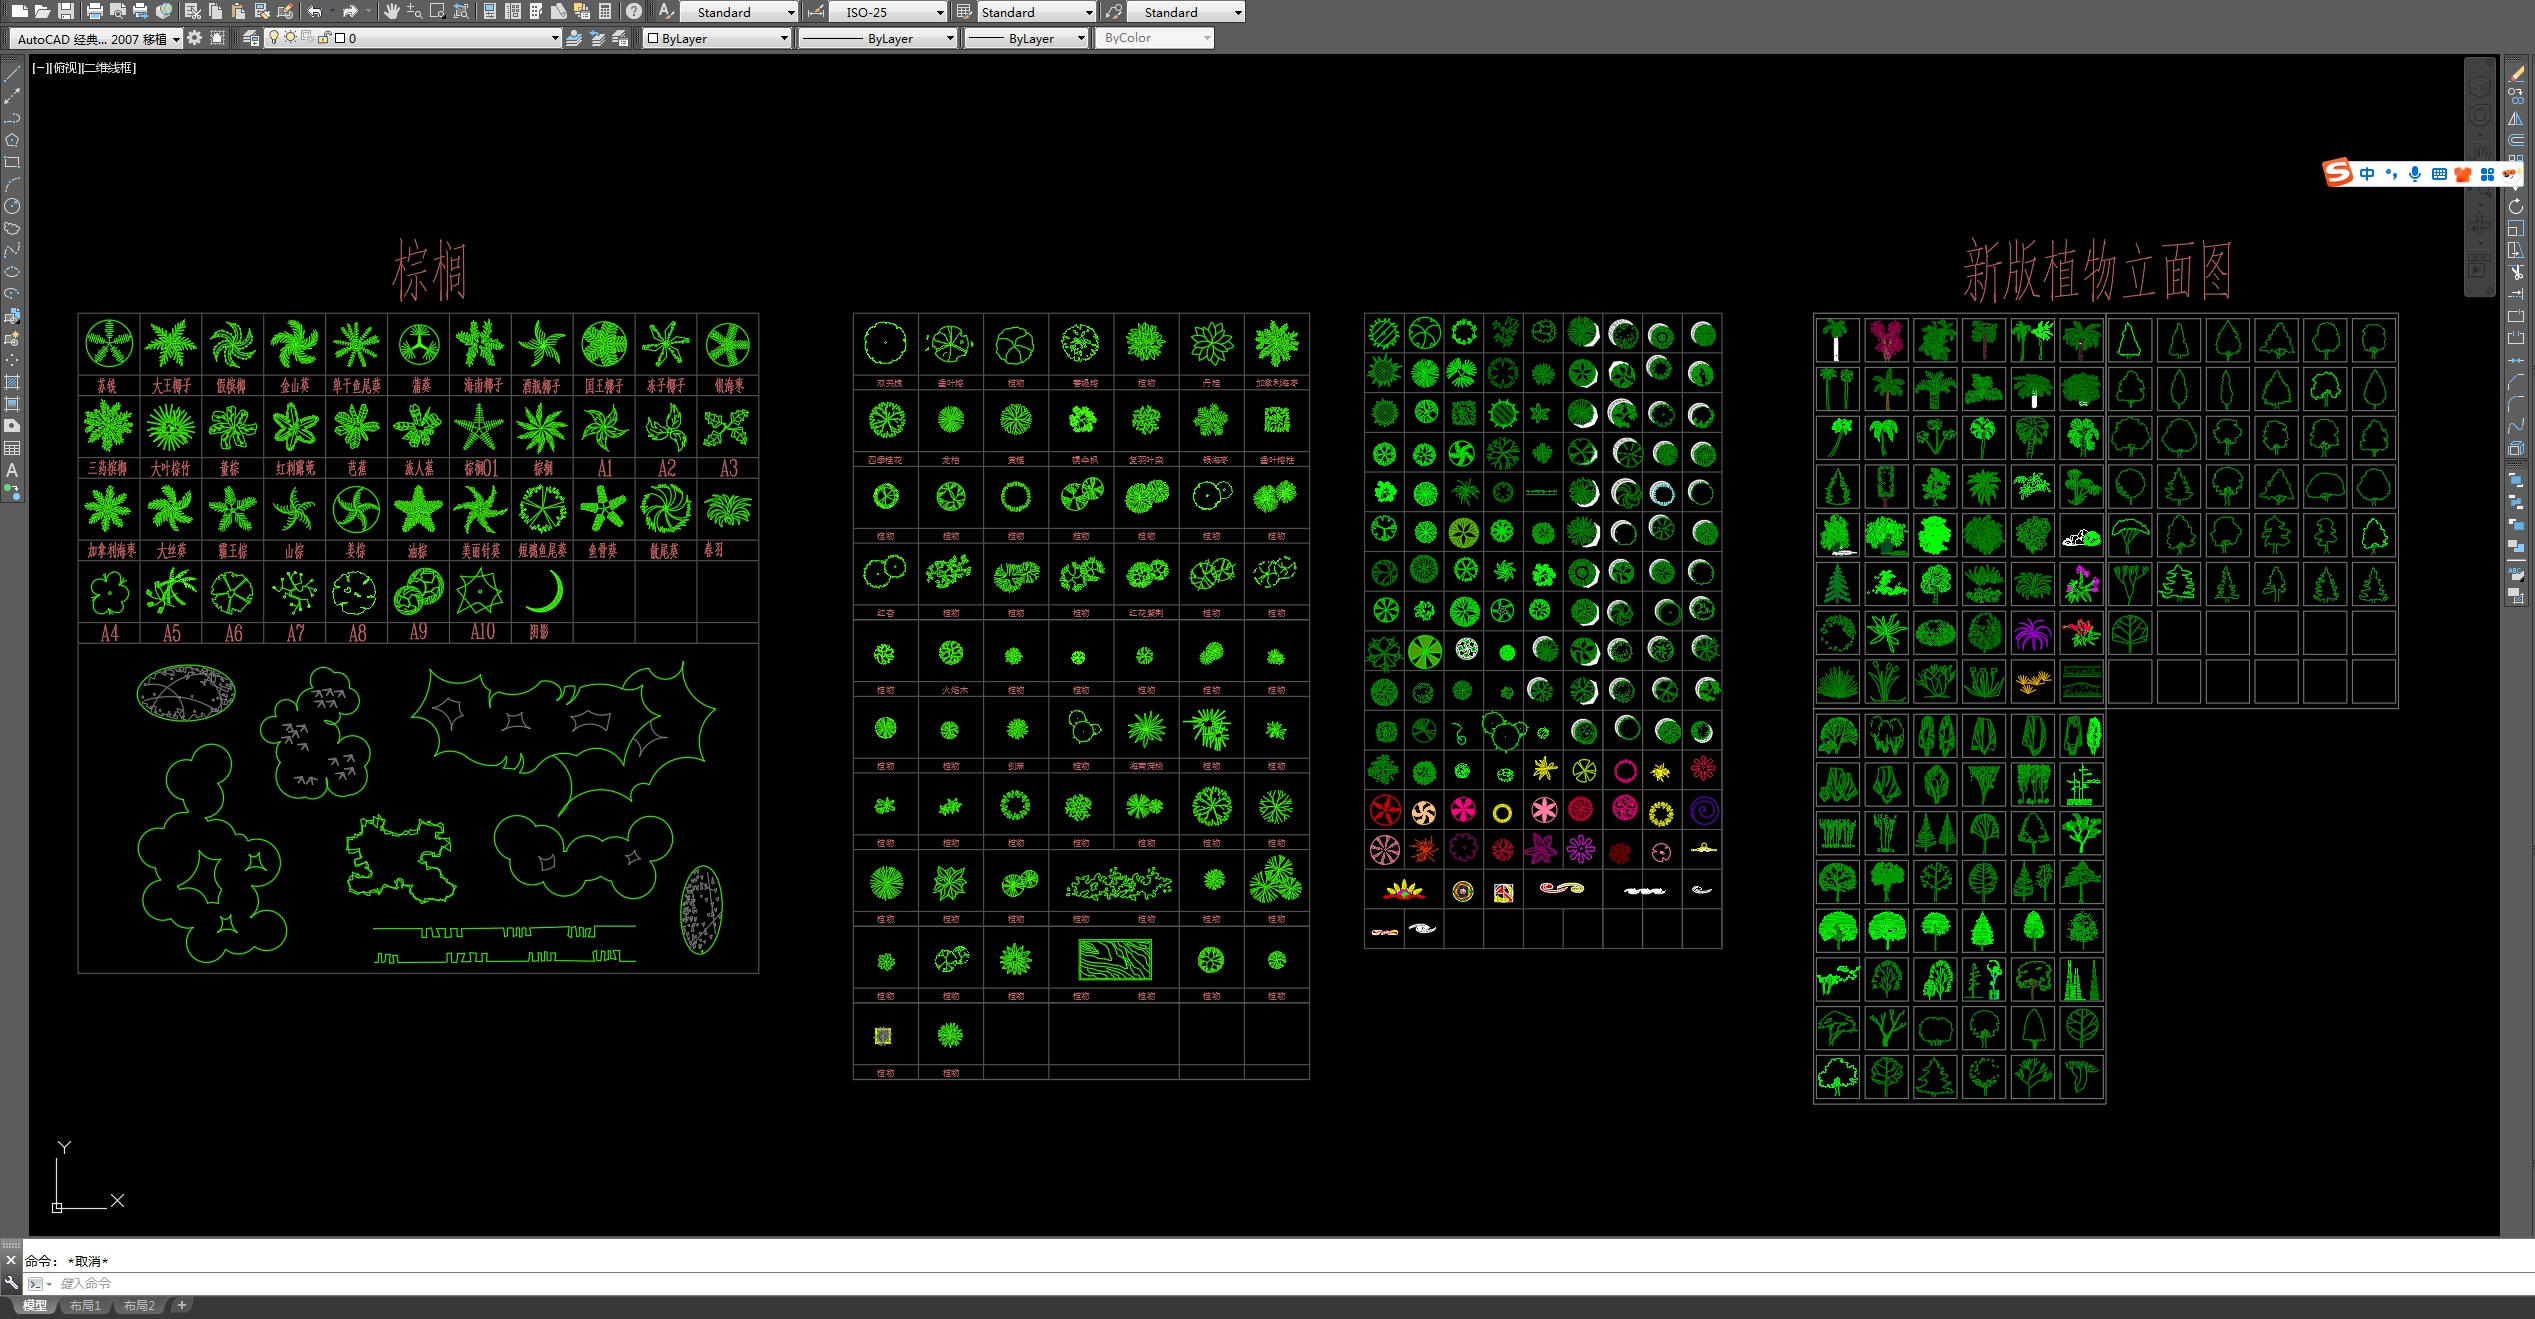Toggle layer 0 on/off lightbulb

(x=274, y=38)
